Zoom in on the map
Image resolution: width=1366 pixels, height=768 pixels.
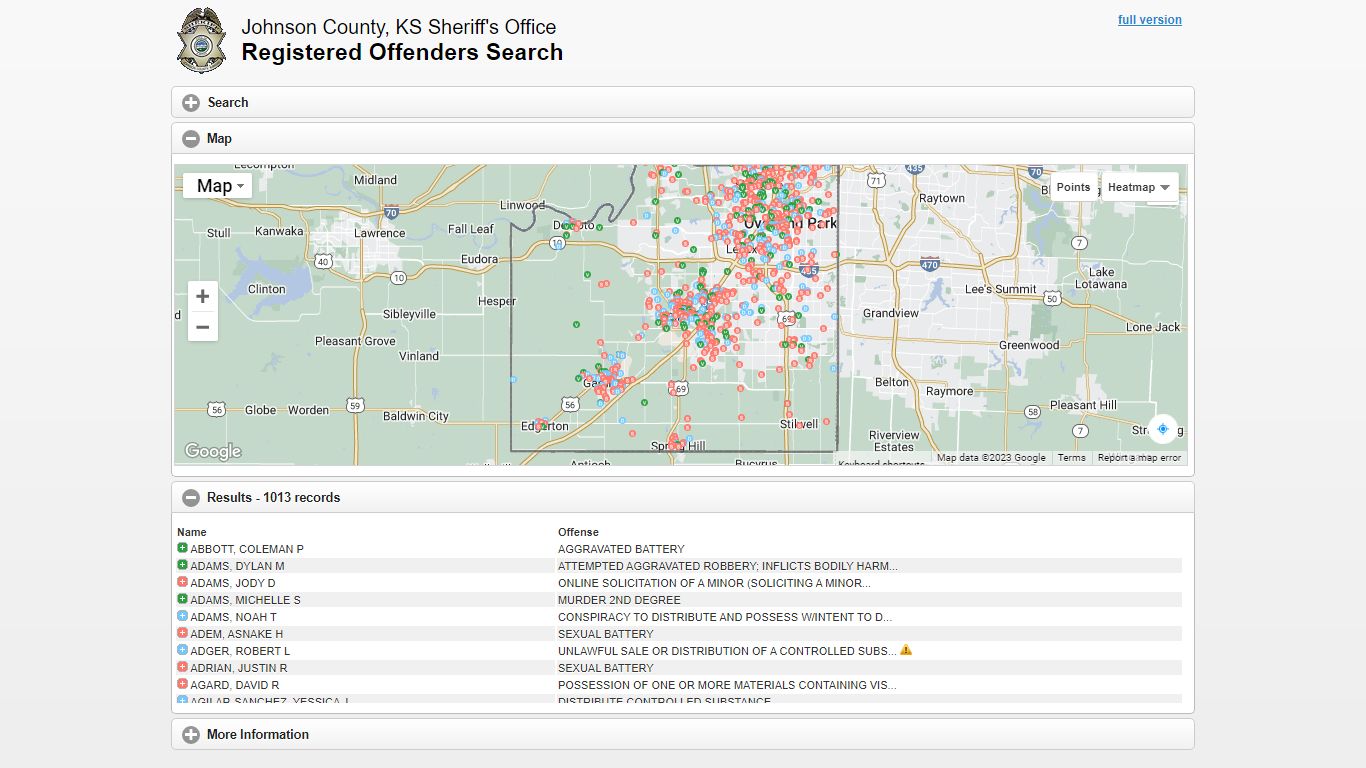click(x=203, y=296)
